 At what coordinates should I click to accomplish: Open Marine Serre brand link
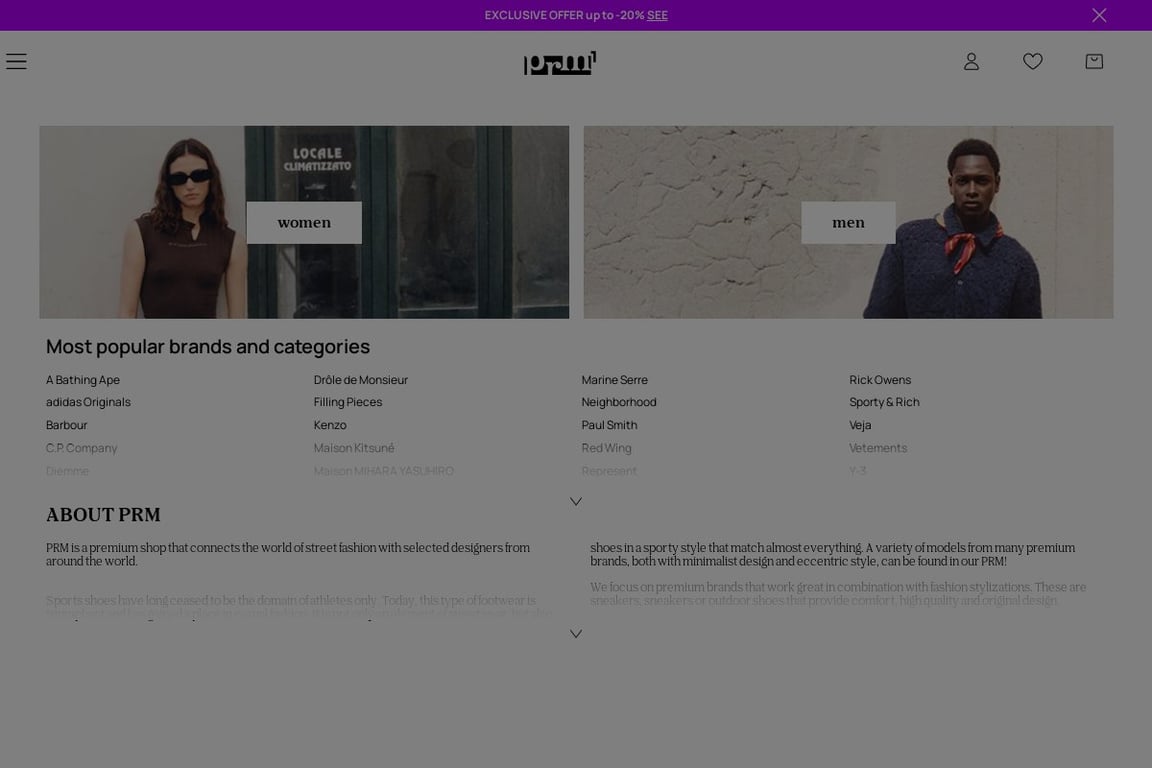point(615,380)
